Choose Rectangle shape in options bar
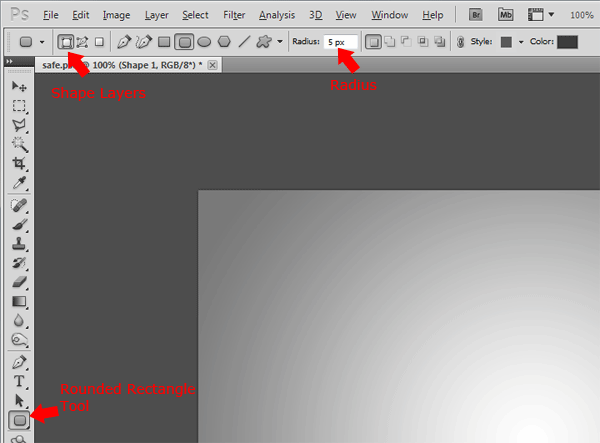The height and width of the screenshot is (443, 600). coord(164,41)
